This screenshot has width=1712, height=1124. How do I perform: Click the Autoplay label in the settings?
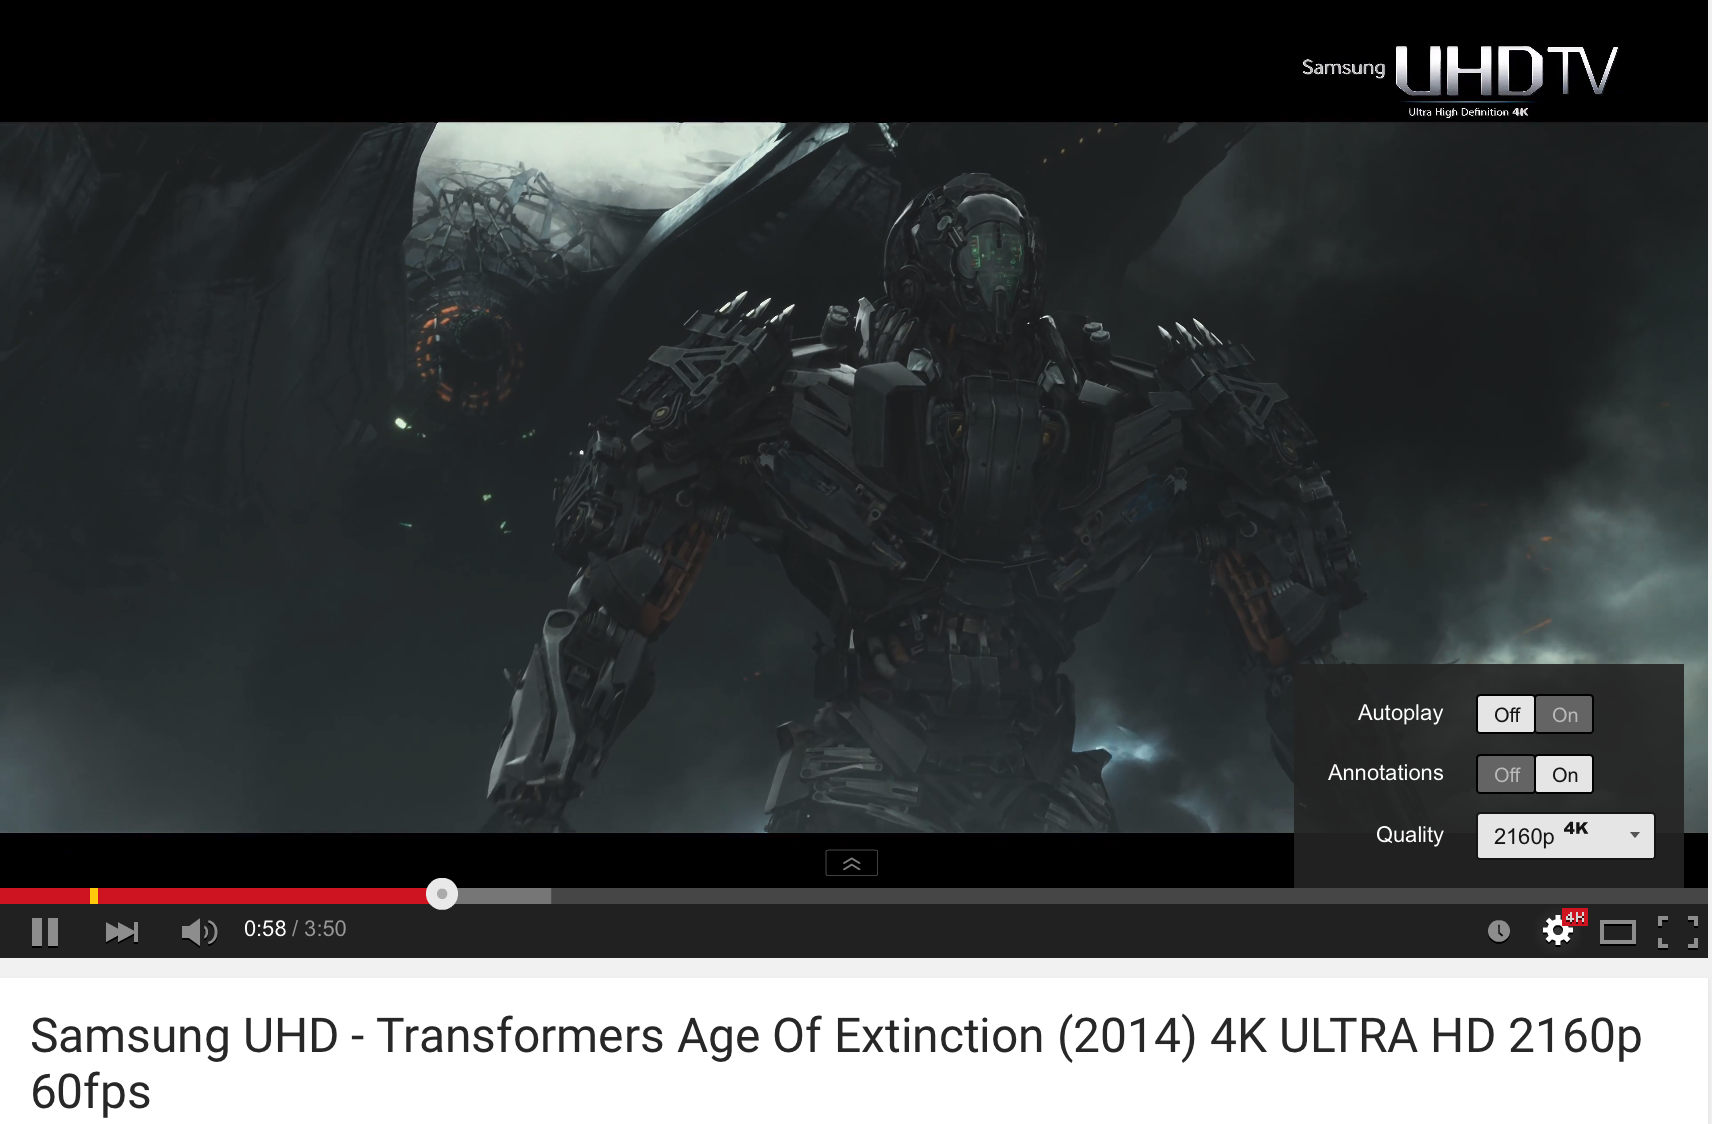tap(1400, 713)
